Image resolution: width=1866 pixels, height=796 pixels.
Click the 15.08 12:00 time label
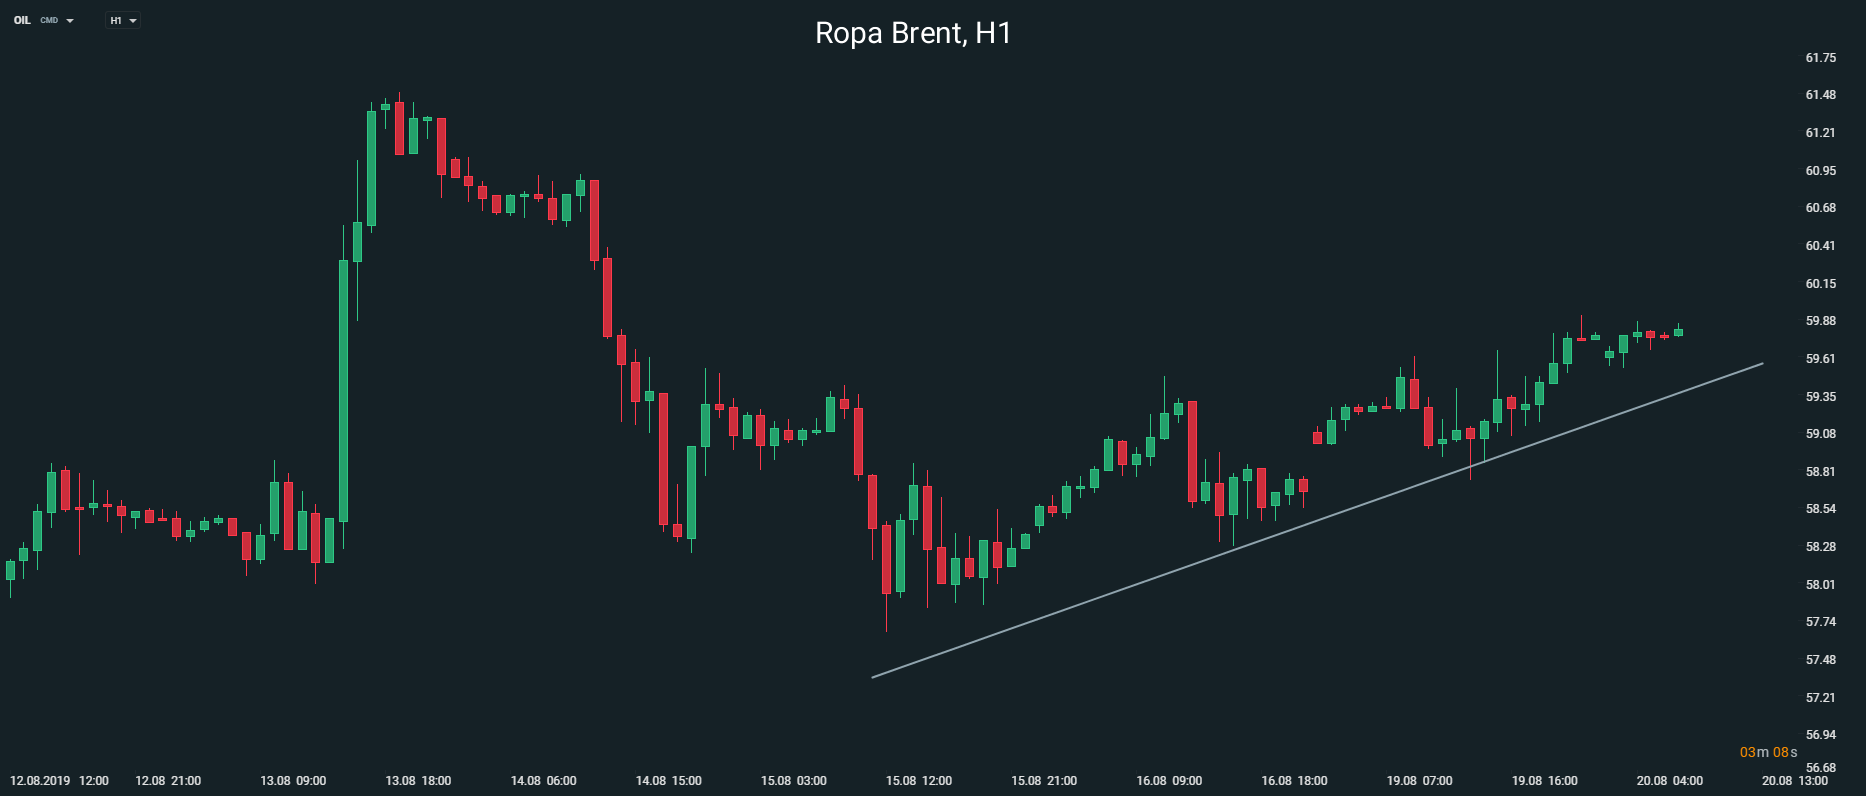pos(919,781)
